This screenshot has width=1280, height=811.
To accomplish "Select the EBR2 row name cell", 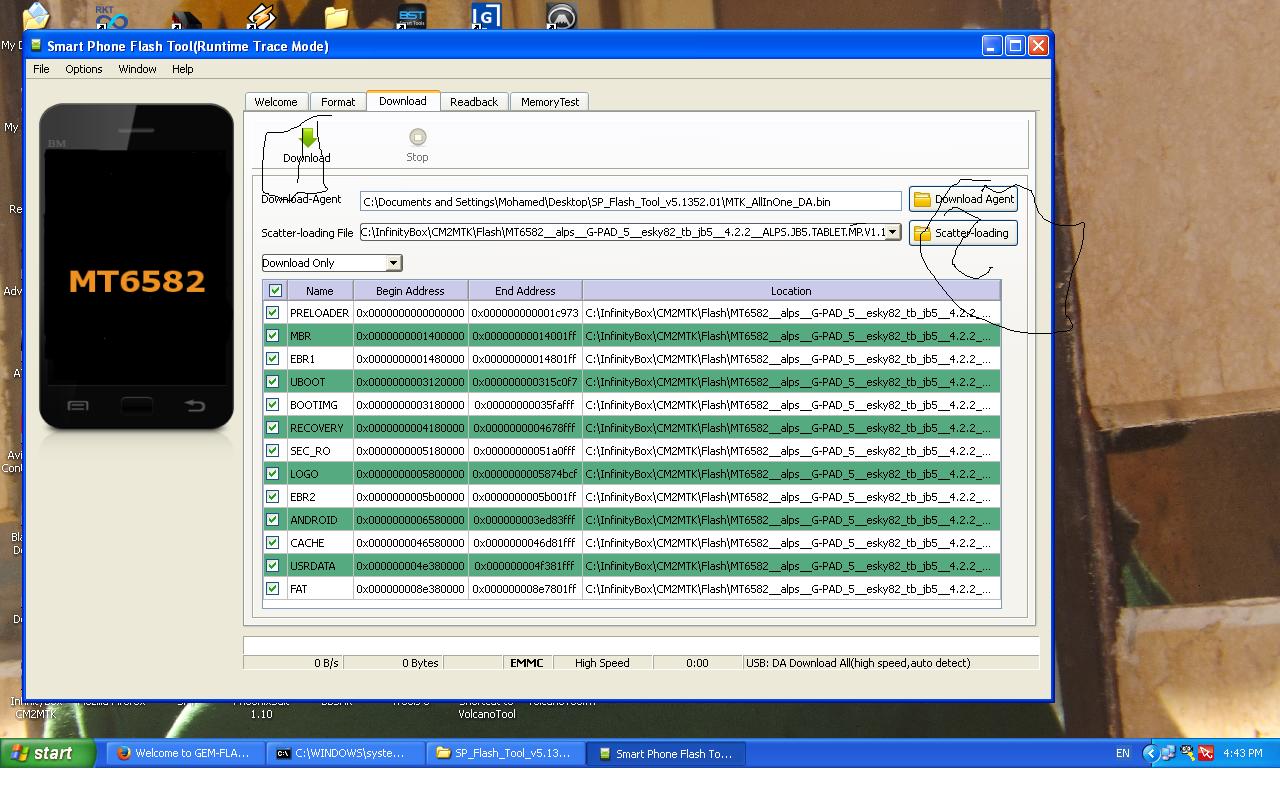I will tap(320, 497).
